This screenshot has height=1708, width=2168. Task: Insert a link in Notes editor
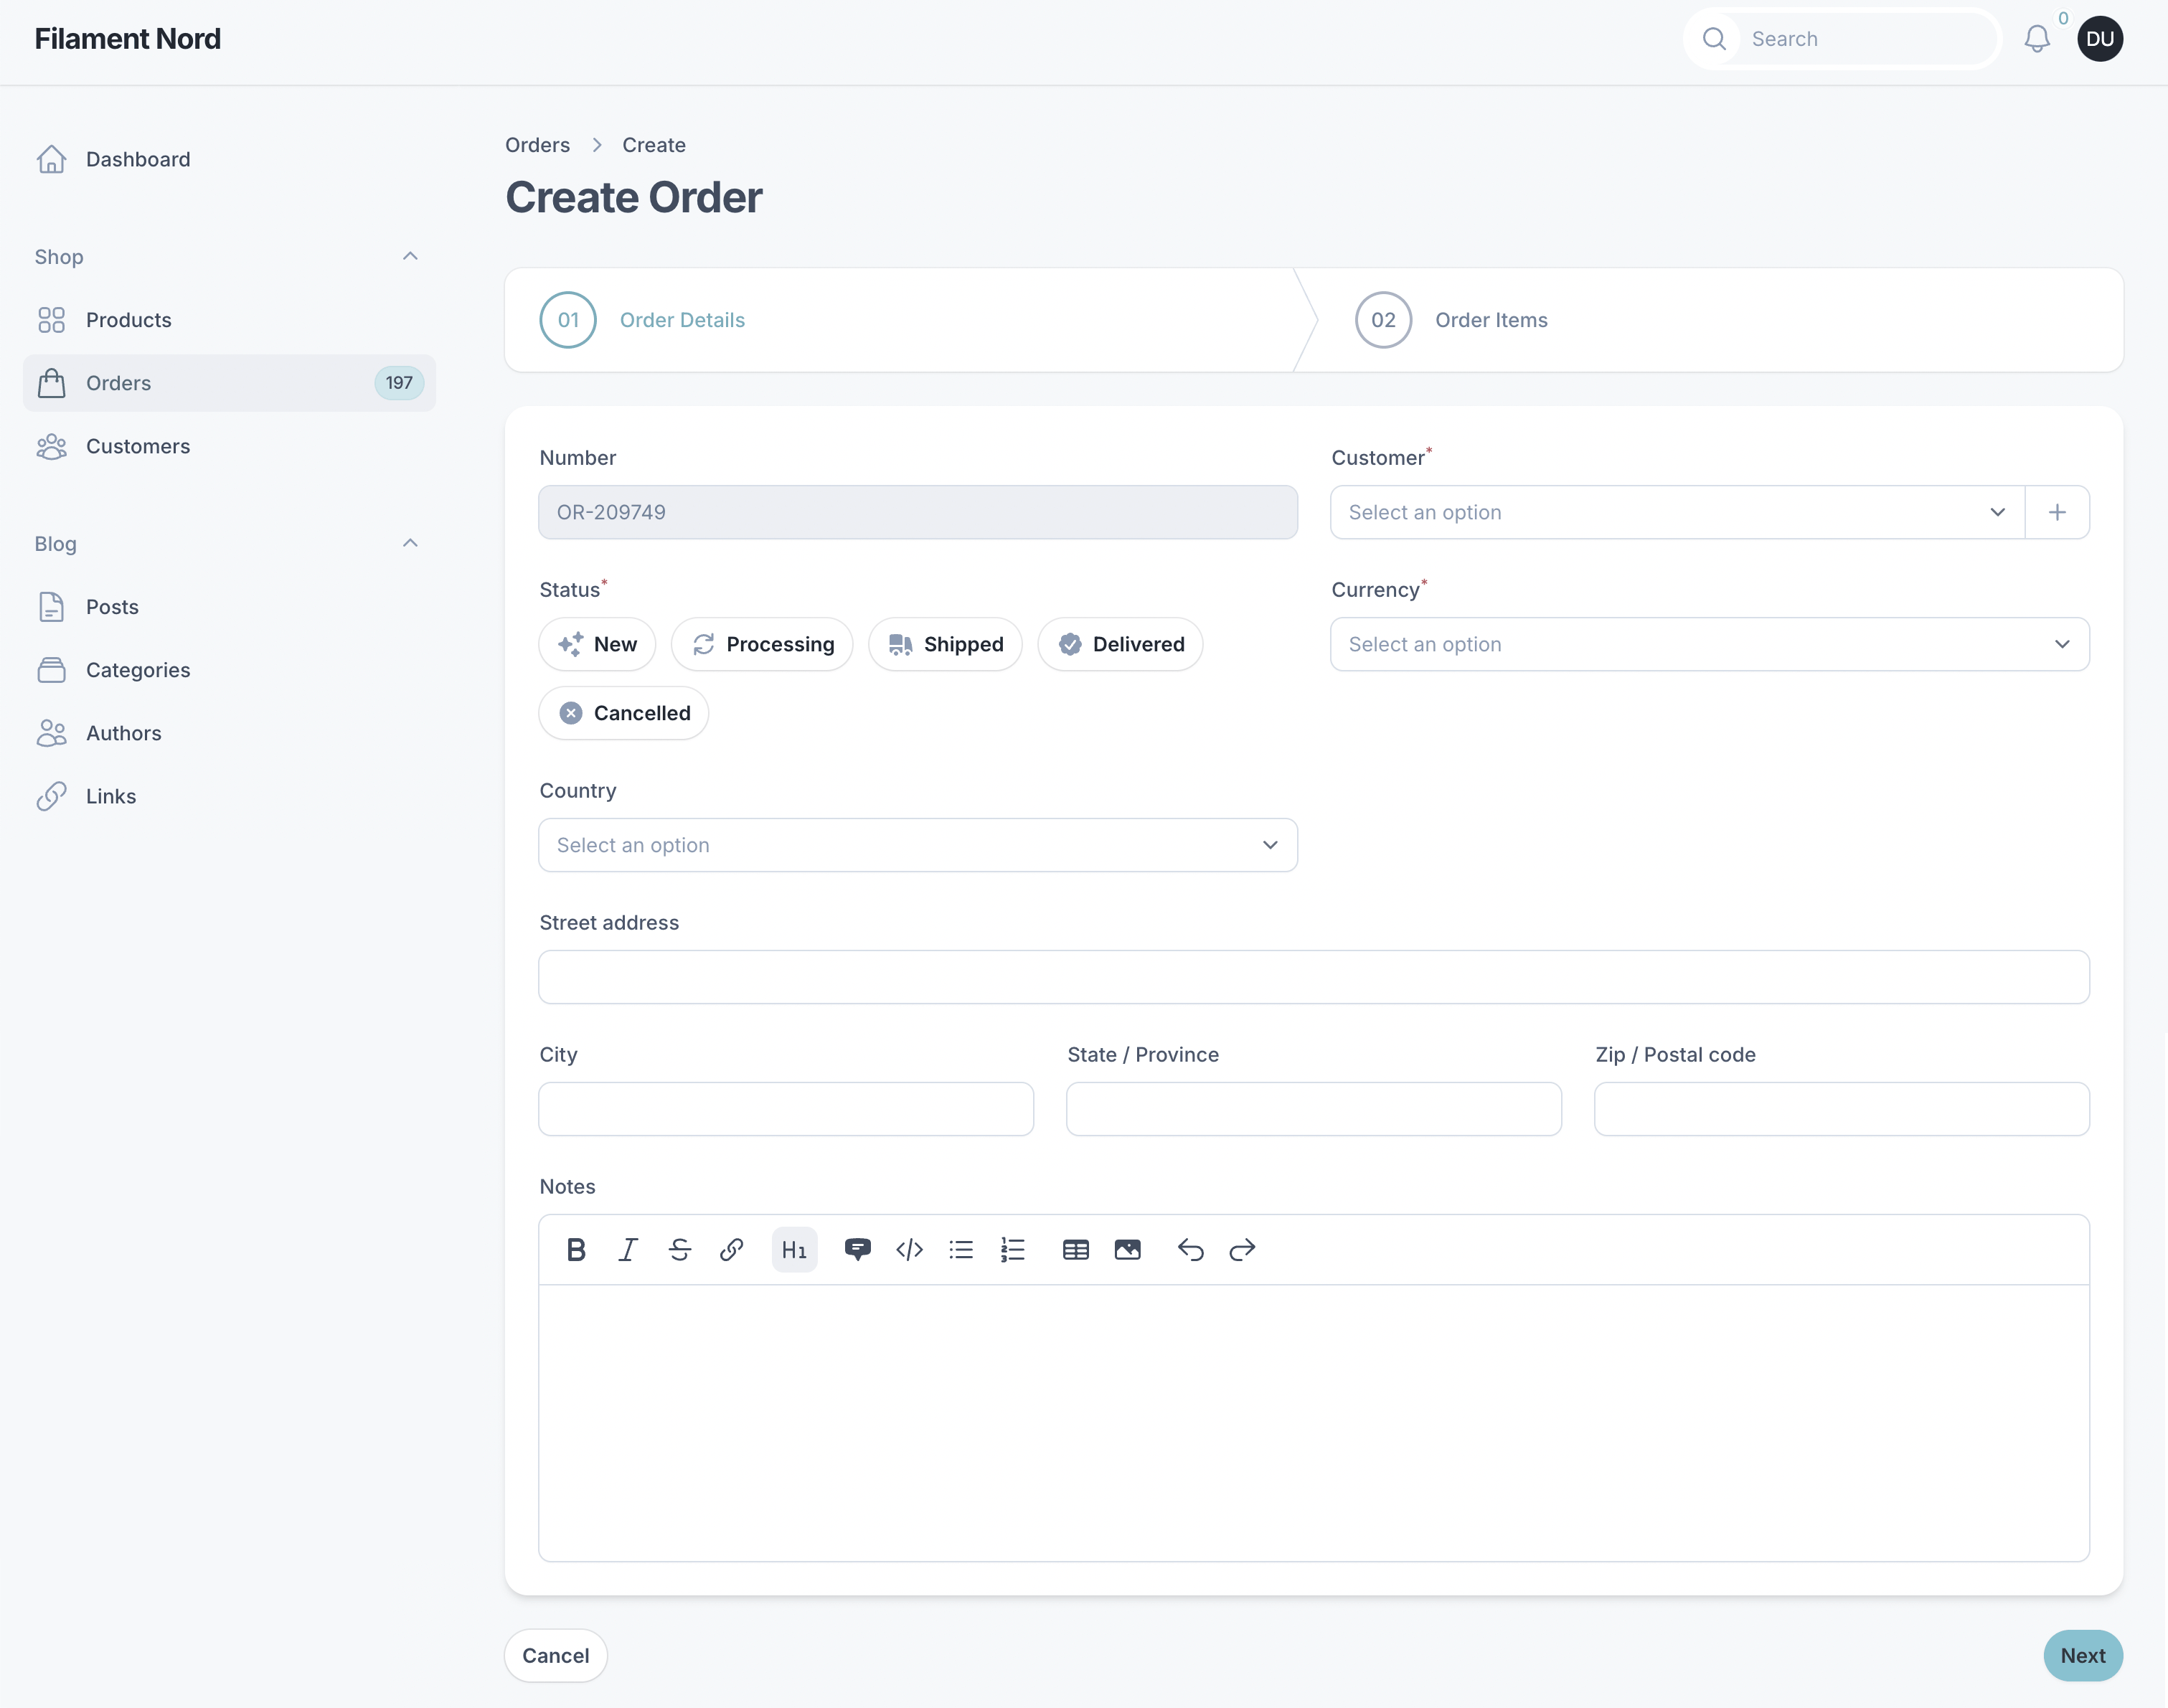coord(731,1249)
